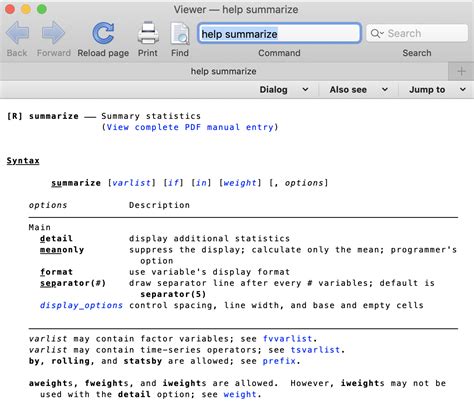Click the 'detail' option text
The image size is (474, 417).
56,239
